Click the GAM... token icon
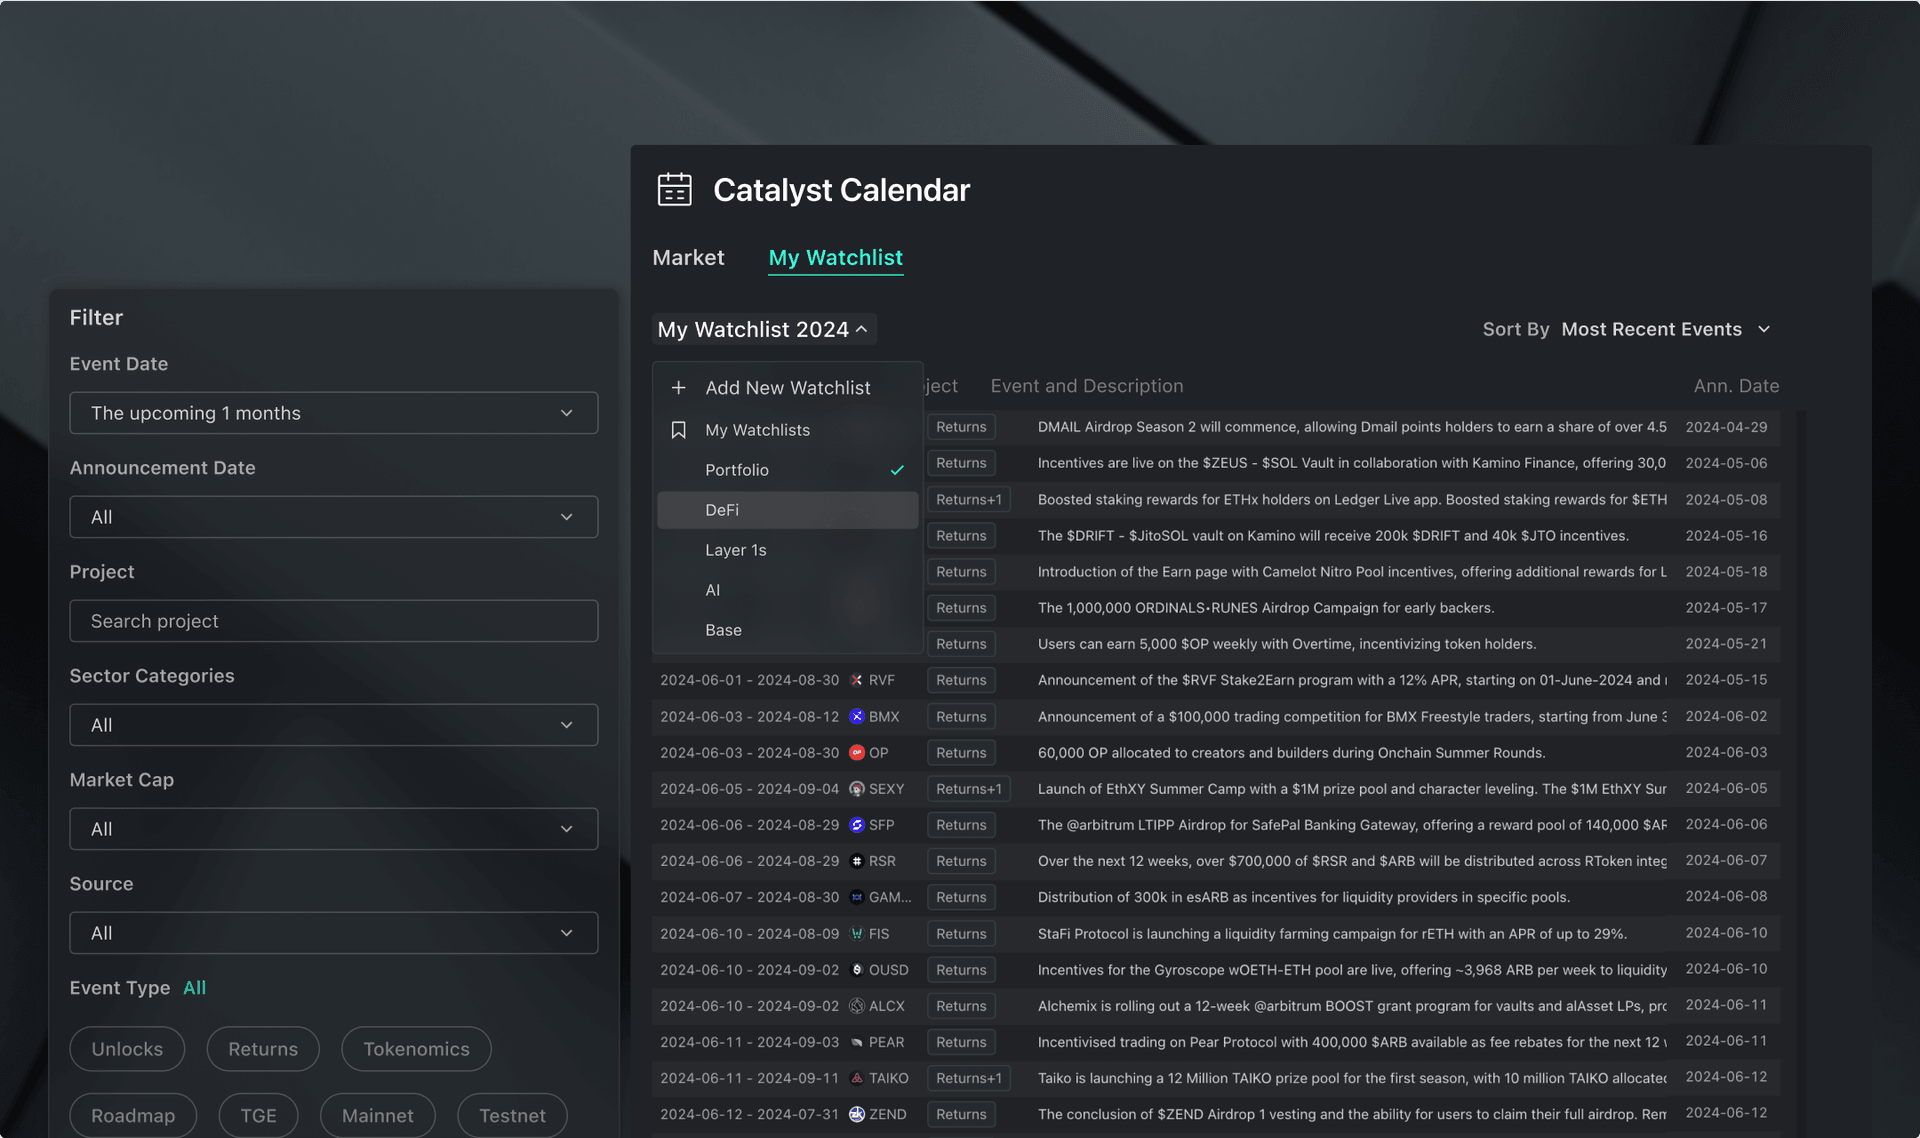Image resolution: width=1920 pixels, height=1138 pixels. 857,897
